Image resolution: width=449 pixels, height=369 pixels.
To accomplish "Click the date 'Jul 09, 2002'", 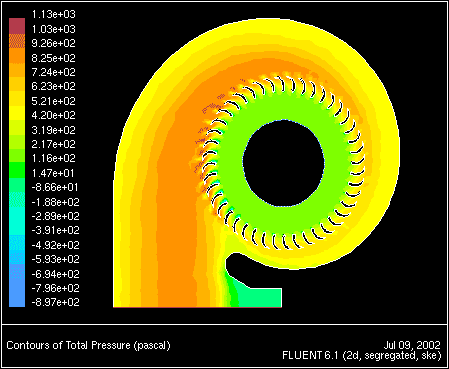I will pos(412,345).
